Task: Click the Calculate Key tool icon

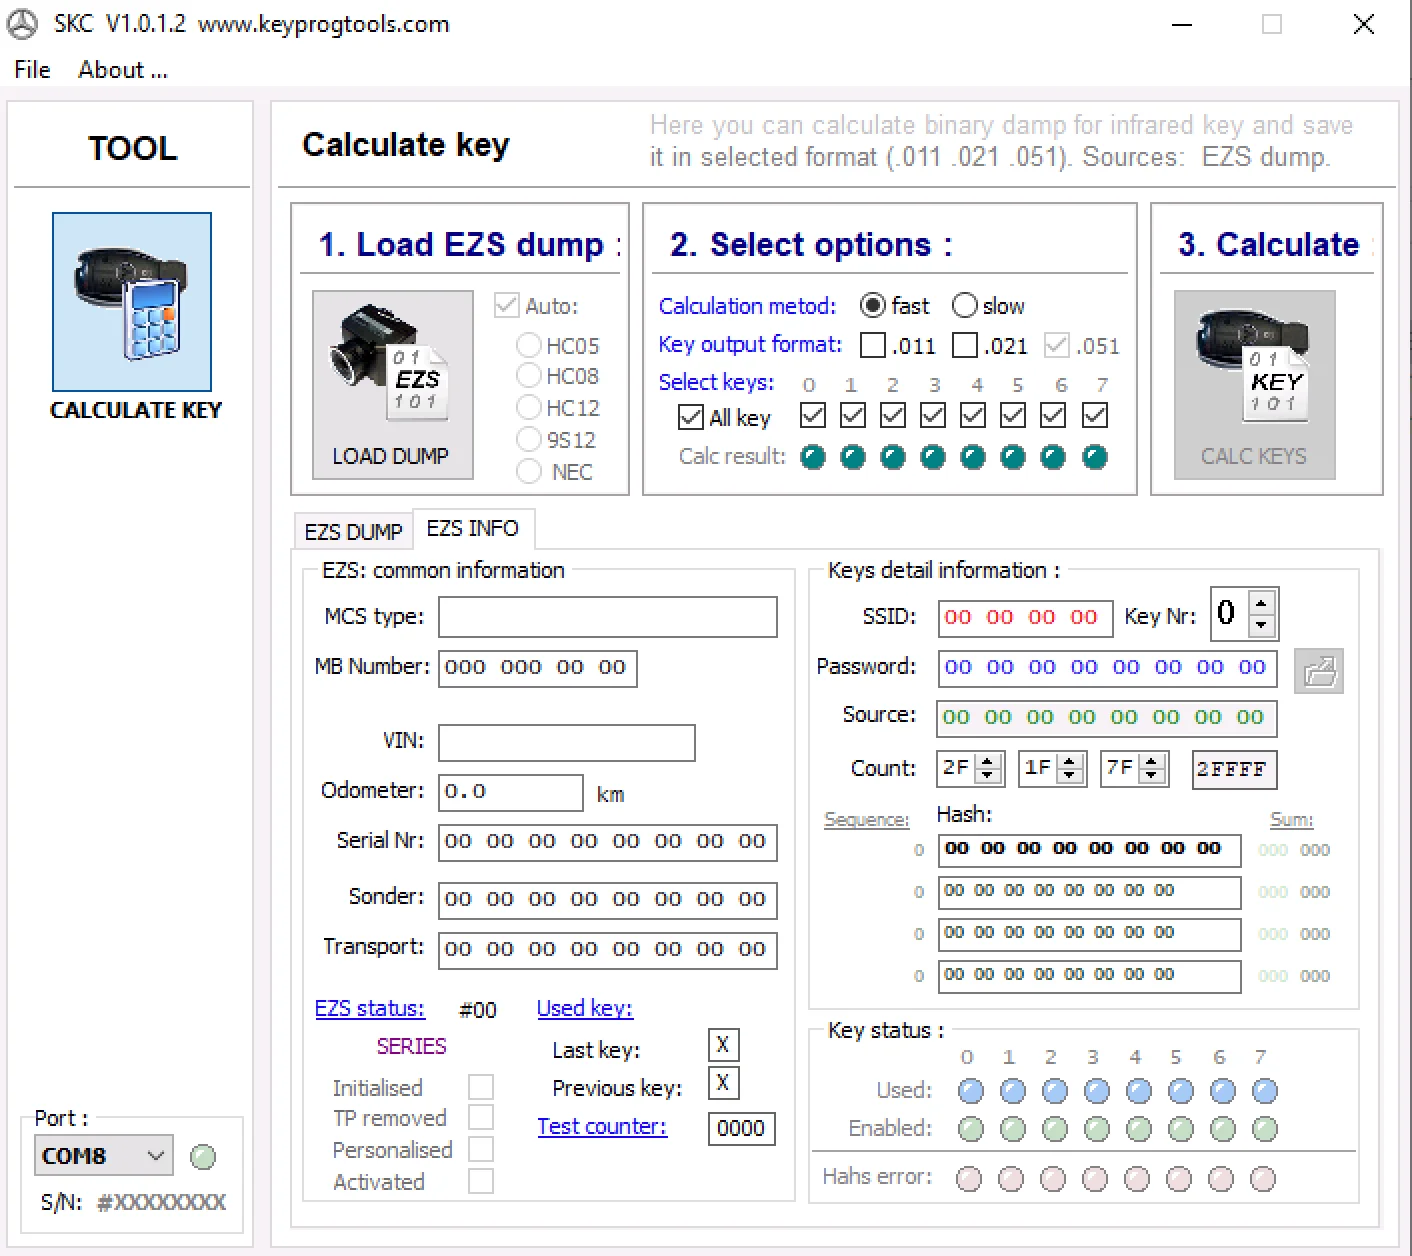Action: pyautogui.click(x=132, y=302)
